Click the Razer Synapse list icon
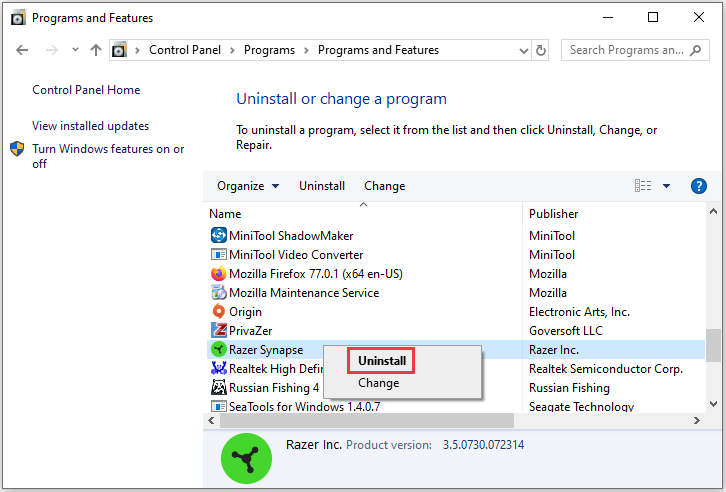The image size is (726, 492). 219,349
